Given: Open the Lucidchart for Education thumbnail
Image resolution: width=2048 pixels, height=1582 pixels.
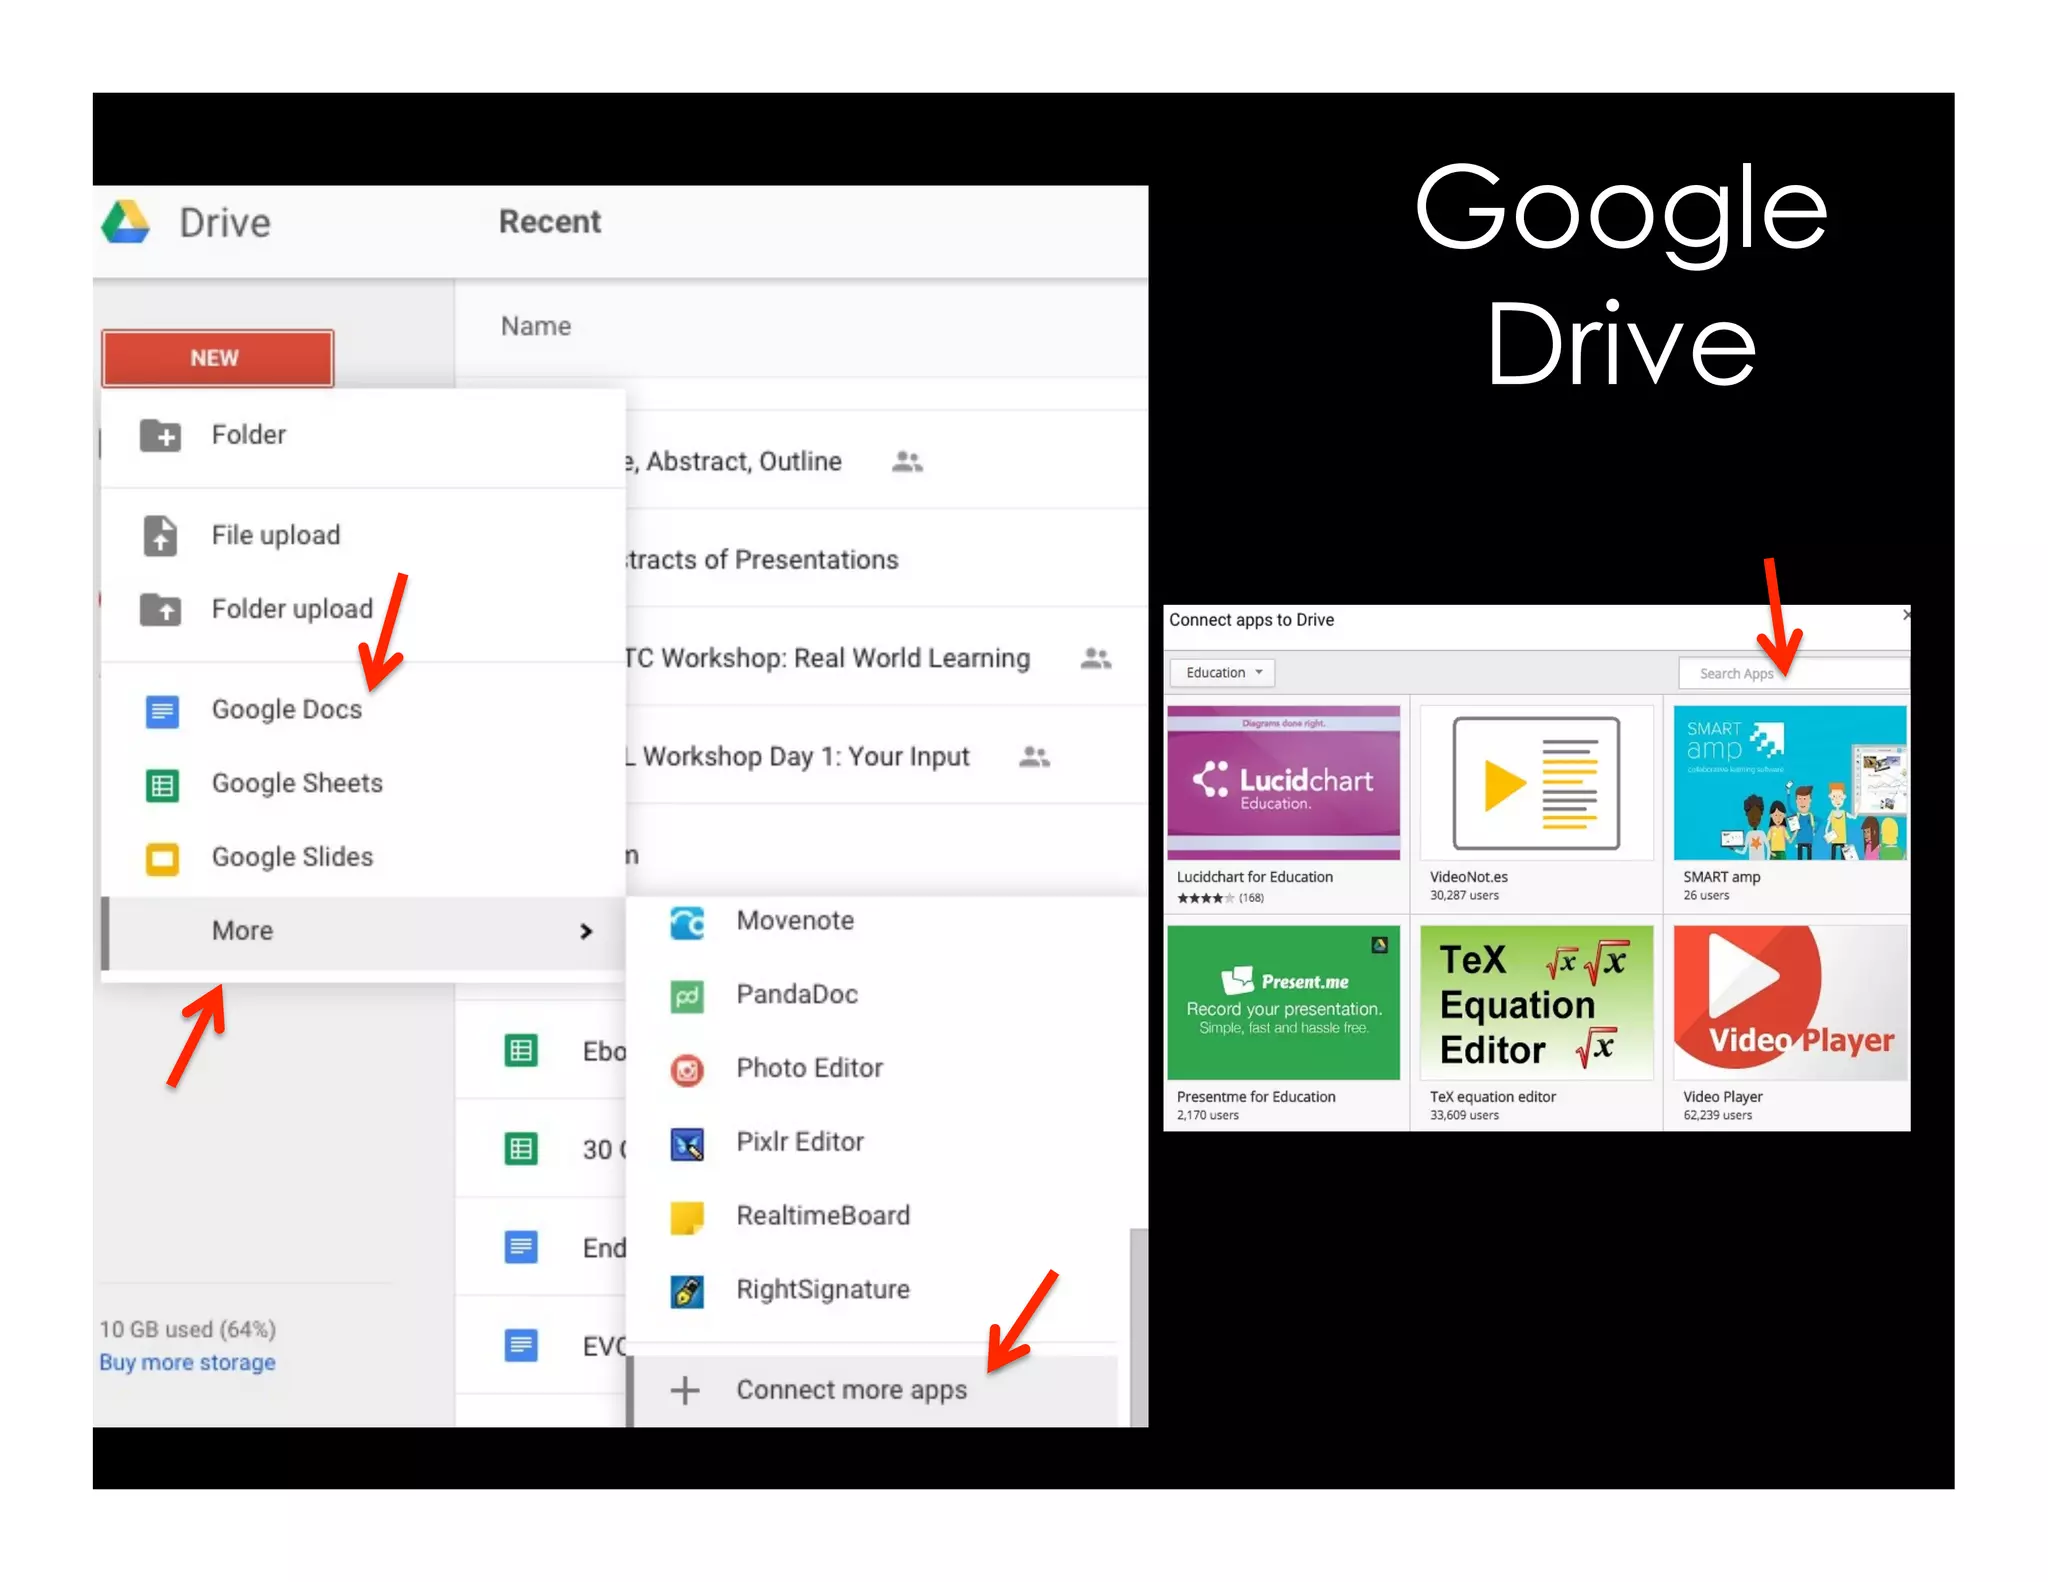Looking at the screenshot, I should pos(1284,783).
